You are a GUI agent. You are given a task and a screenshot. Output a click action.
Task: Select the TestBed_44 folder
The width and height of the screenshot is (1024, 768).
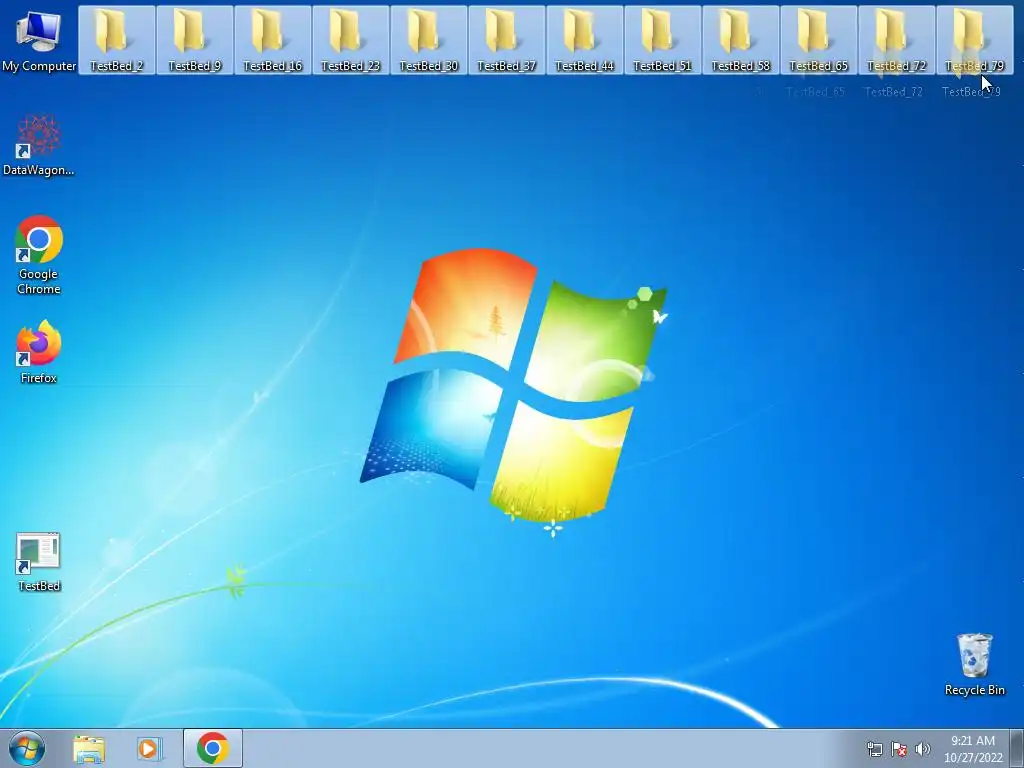(584, 40)
